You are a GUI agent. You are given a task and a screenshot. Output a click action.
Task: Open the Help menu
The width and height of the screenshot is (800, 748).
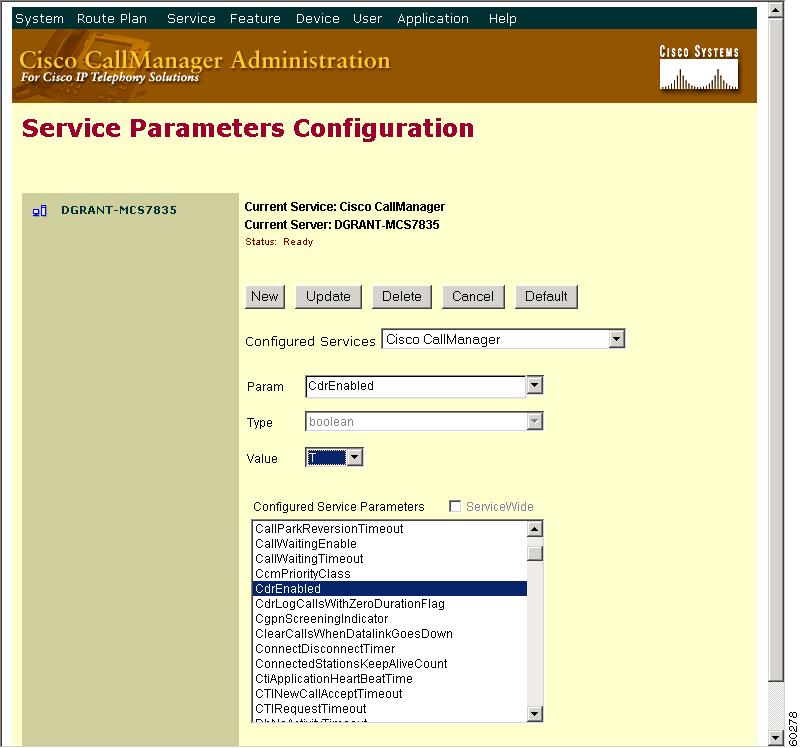click(x=503, y=19)
